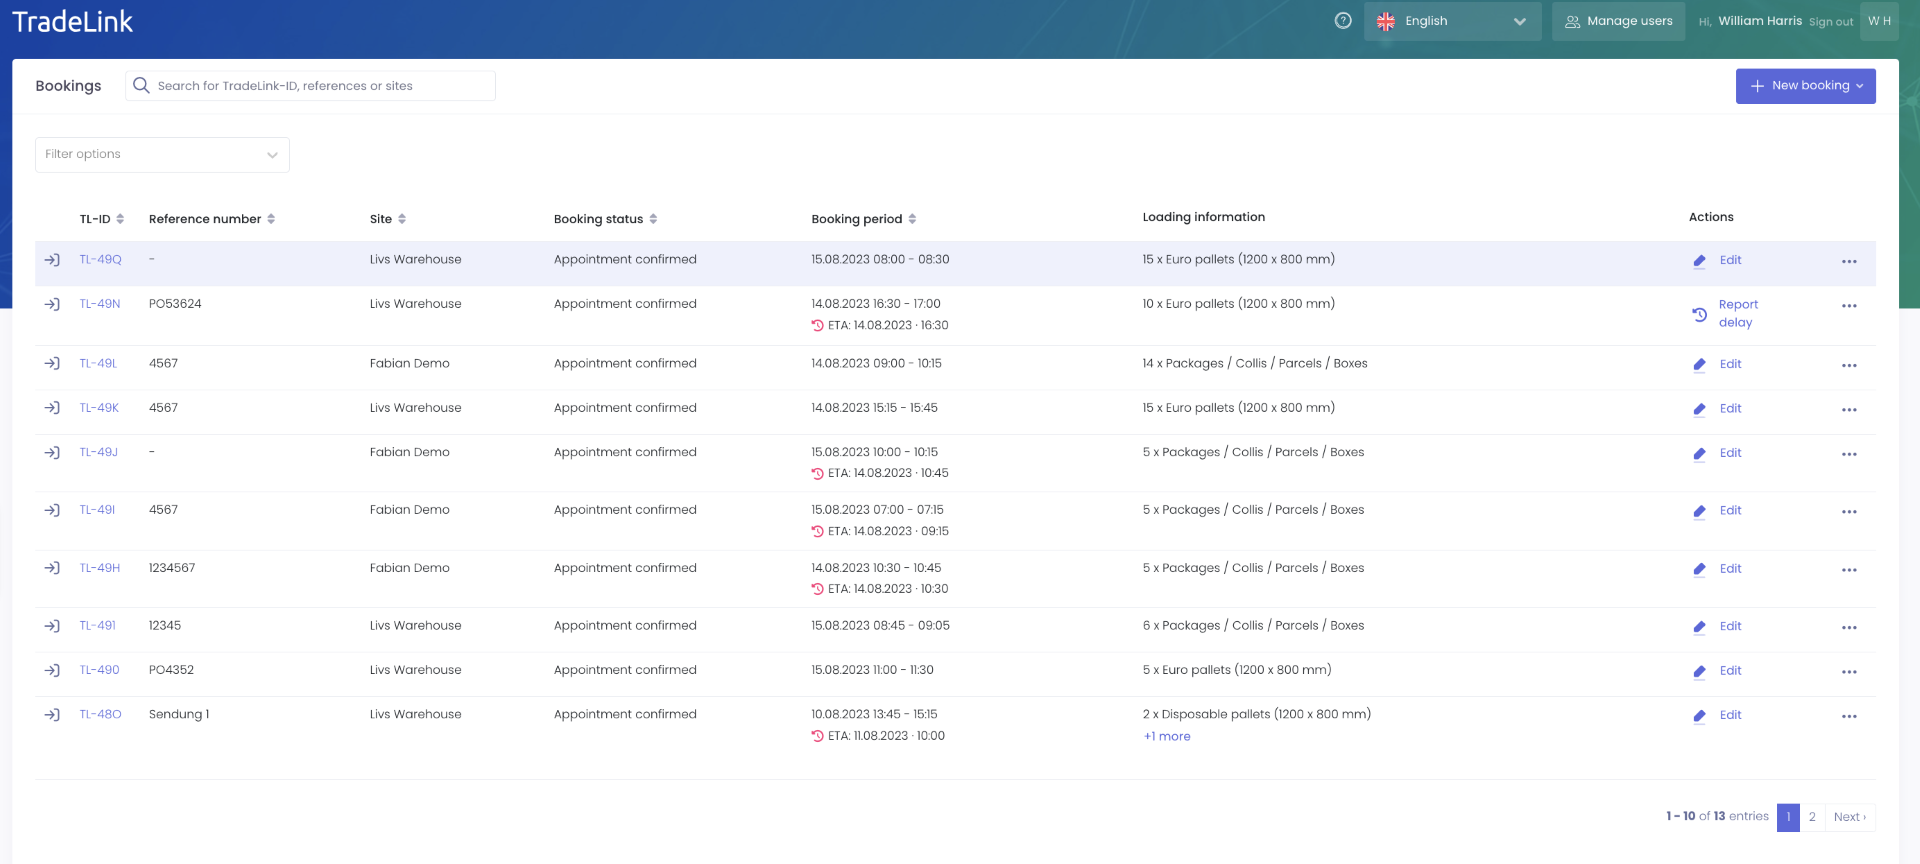The image size is (1920, 864).
Task: Open three-dots menu for booking TL-48O
Action: click(x=1848, y=716)
